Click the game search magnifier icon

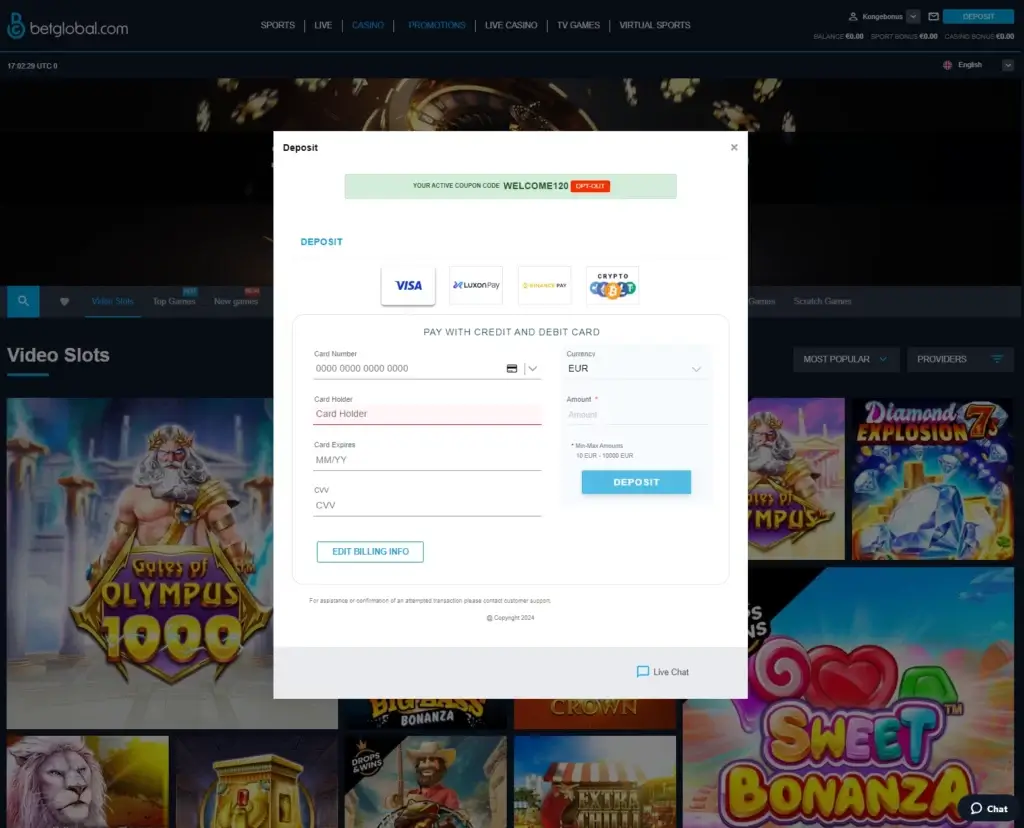pyautogui.click(x=24, y=301)
